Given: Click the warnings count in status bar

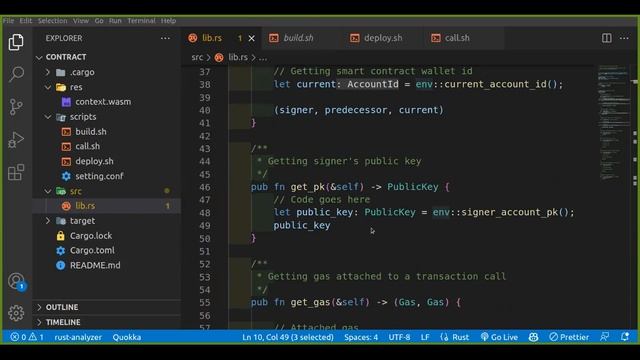Looking at the screenshot, I should click(36, 337).
